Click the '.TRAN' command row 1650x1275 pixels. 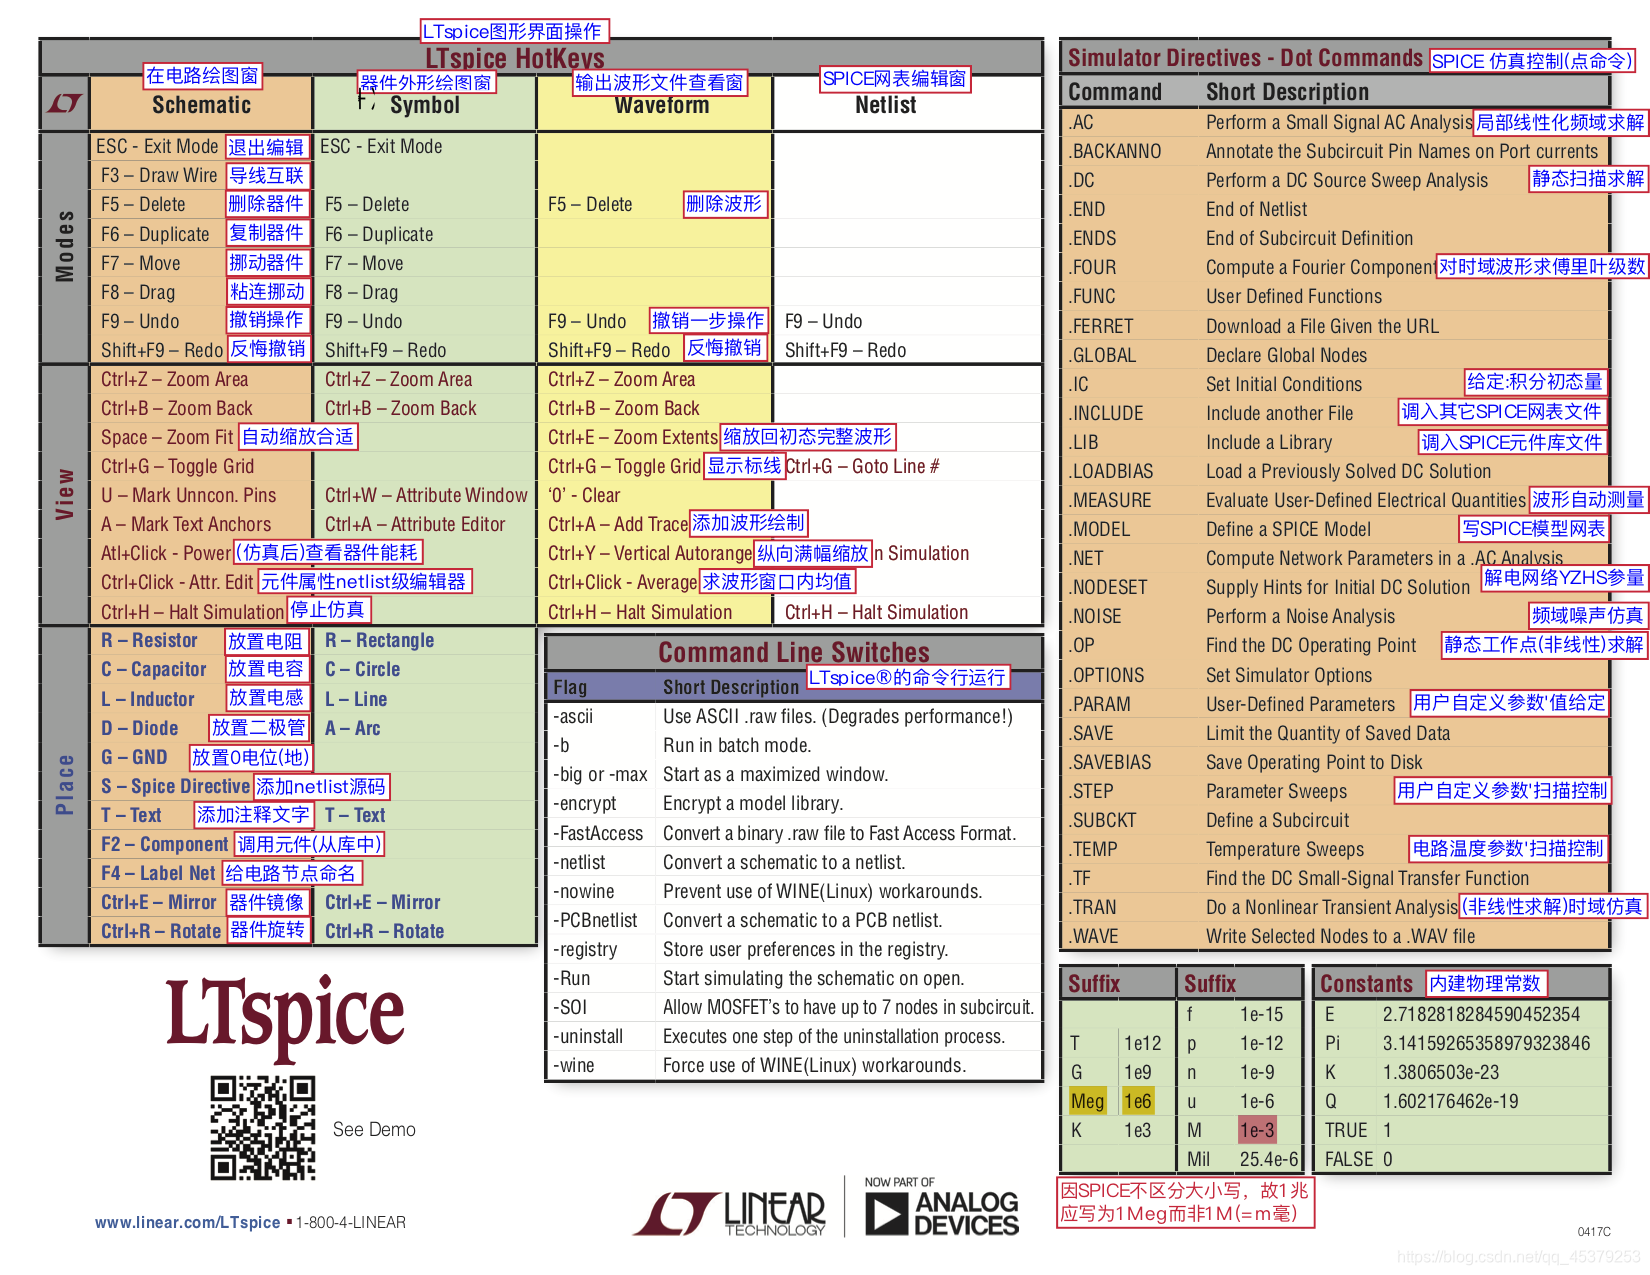tap(1335, 907)
